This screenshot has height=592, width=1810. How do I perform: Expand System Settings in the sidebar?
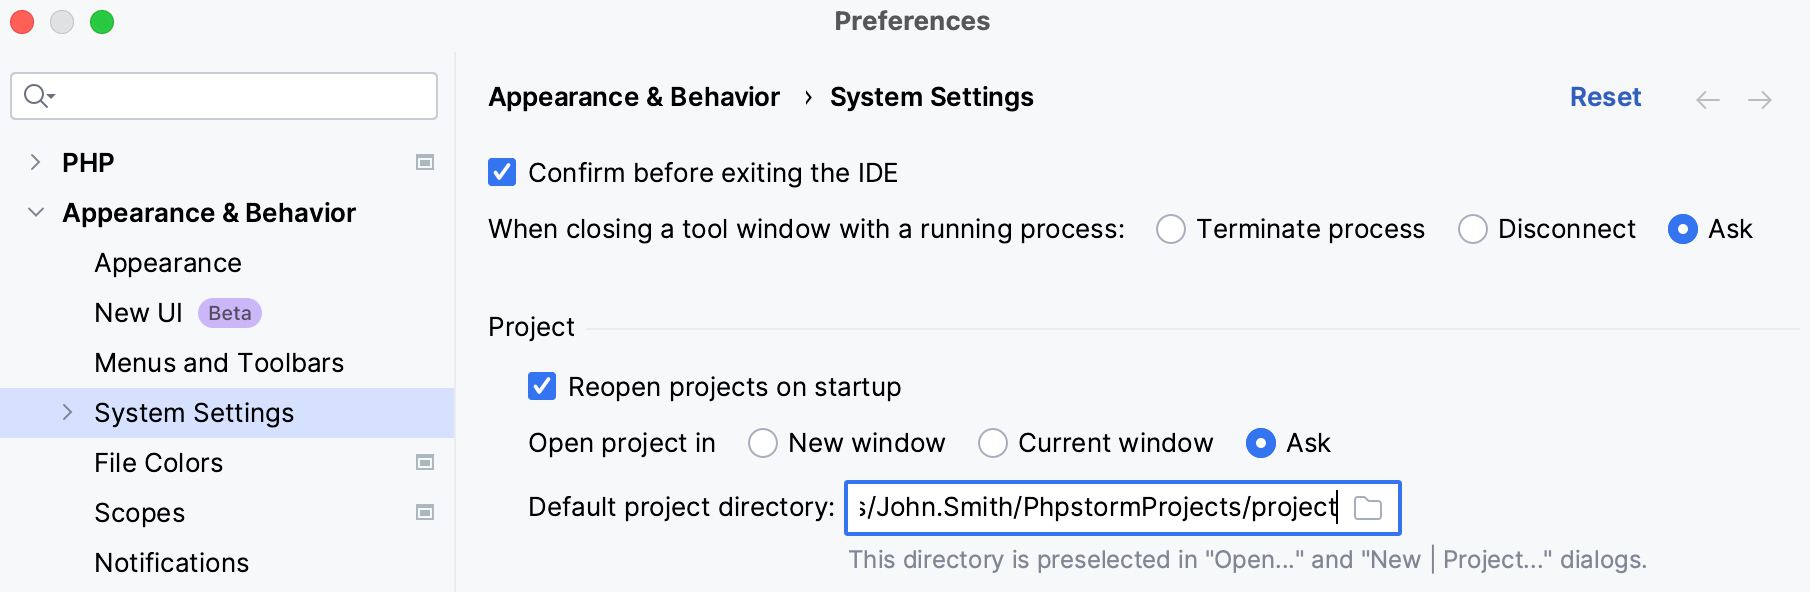67,412
